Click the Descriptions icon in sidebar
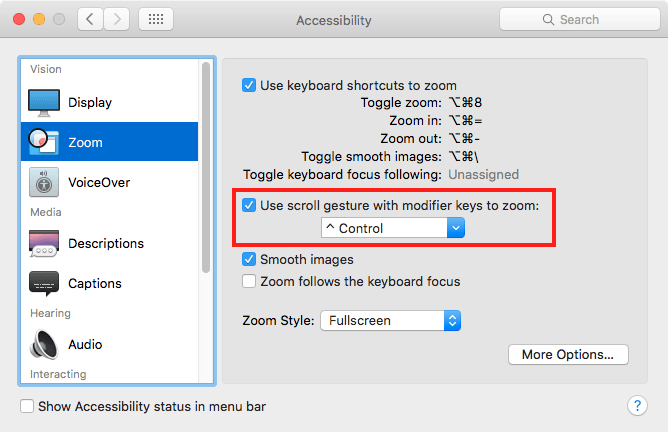This screenshot has width=668, height=432. coord(44,243)
